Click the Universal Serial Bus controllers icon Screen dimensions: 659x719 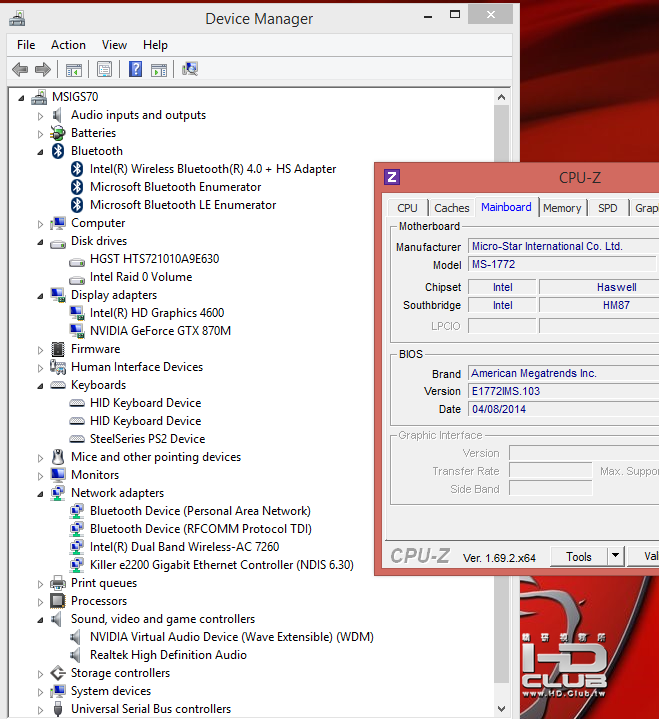click(58, 709)
